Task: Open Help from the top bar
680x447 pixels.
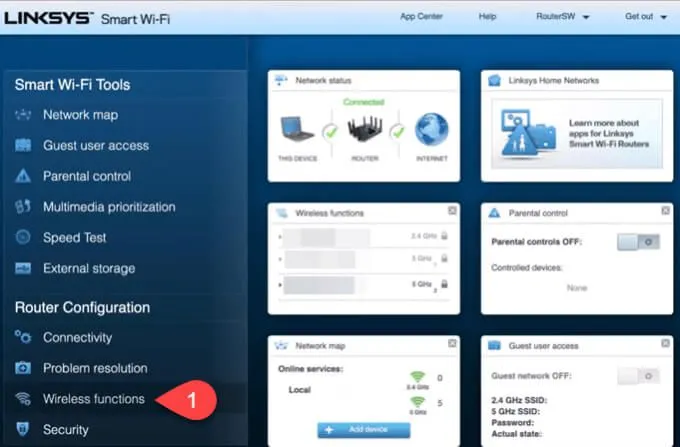Action: click(487, 16)
